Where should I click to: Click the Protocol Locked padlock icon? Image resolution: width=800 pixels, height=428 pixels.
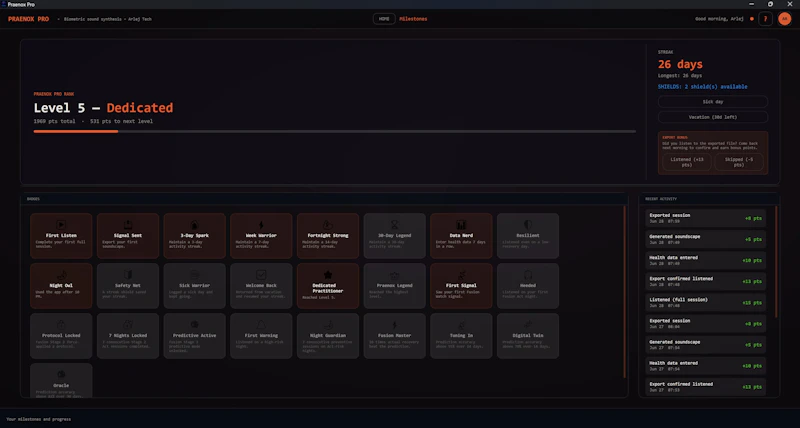pyautogui.click(x=61, y=324)
